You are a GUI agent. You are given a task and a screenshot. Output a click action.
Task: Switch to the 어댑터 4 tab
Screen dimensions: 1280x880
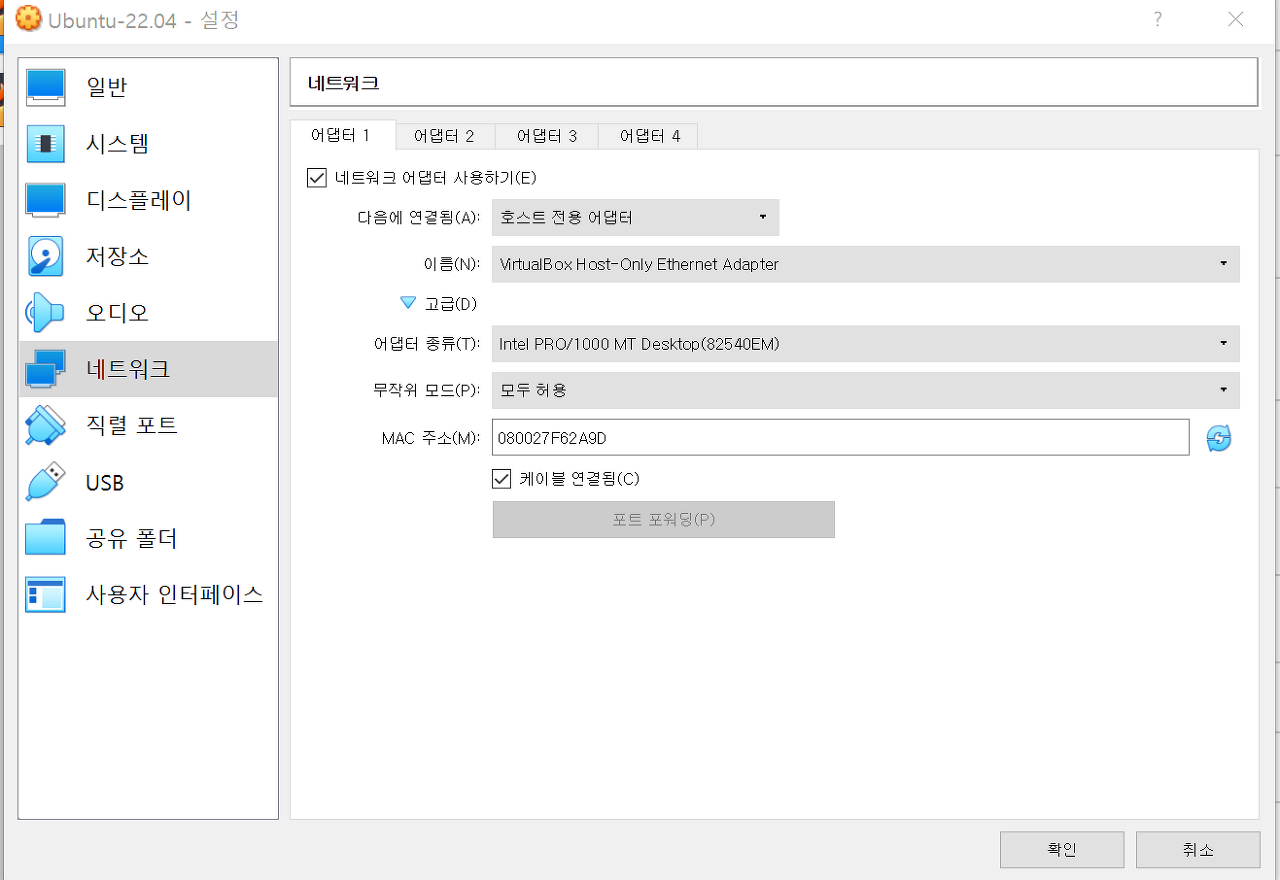click(x=650, y=136)
